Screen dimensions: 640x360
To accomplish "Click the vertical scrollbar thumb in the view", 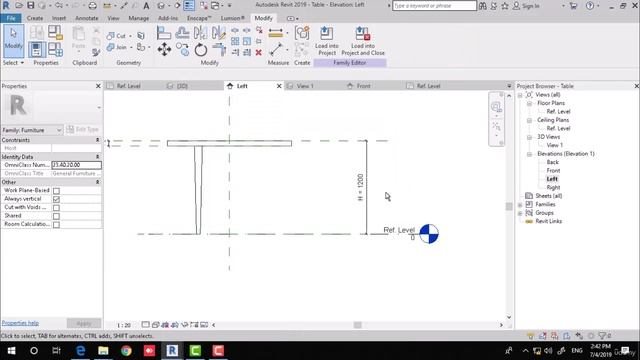I will (x=509, y=207).
